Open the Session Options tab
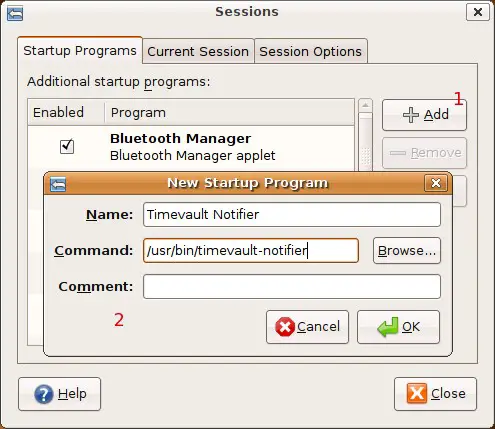 click(x=311, y=51)
